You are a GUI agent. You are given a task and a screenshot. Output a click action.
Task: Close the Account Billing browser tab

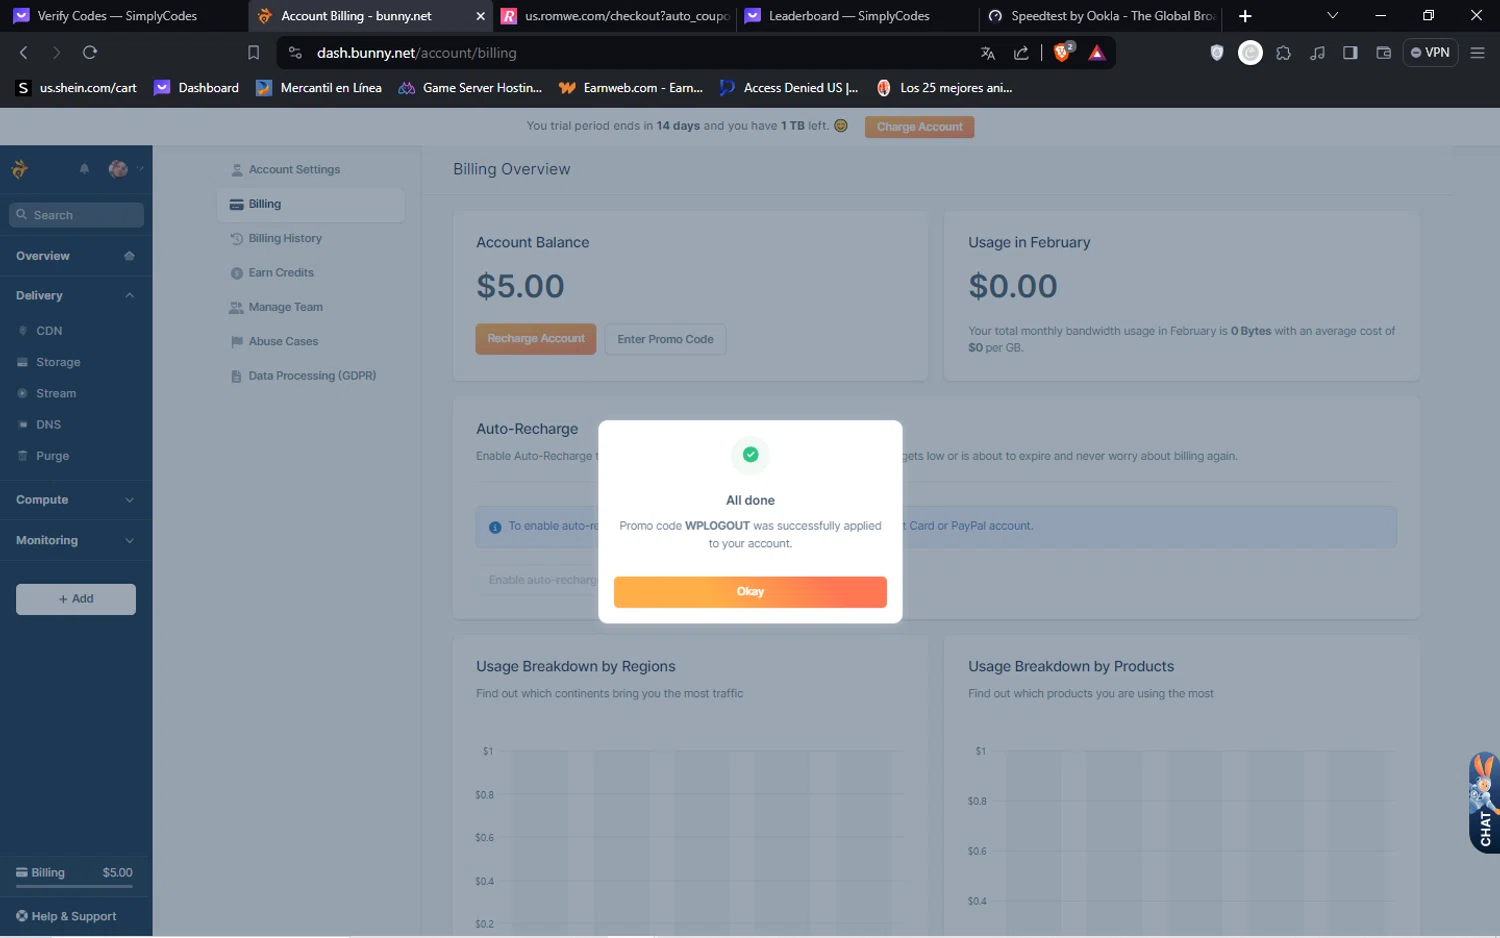(480, 16)
